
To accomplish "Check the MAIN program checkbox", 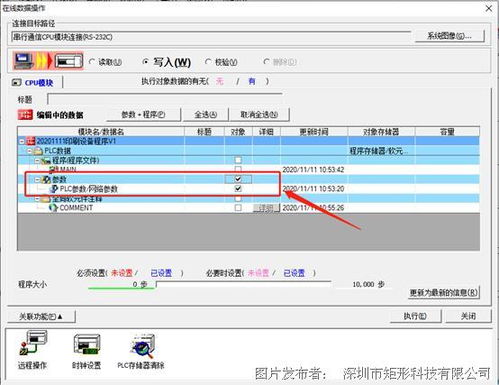I will click(x=238, y=169).
